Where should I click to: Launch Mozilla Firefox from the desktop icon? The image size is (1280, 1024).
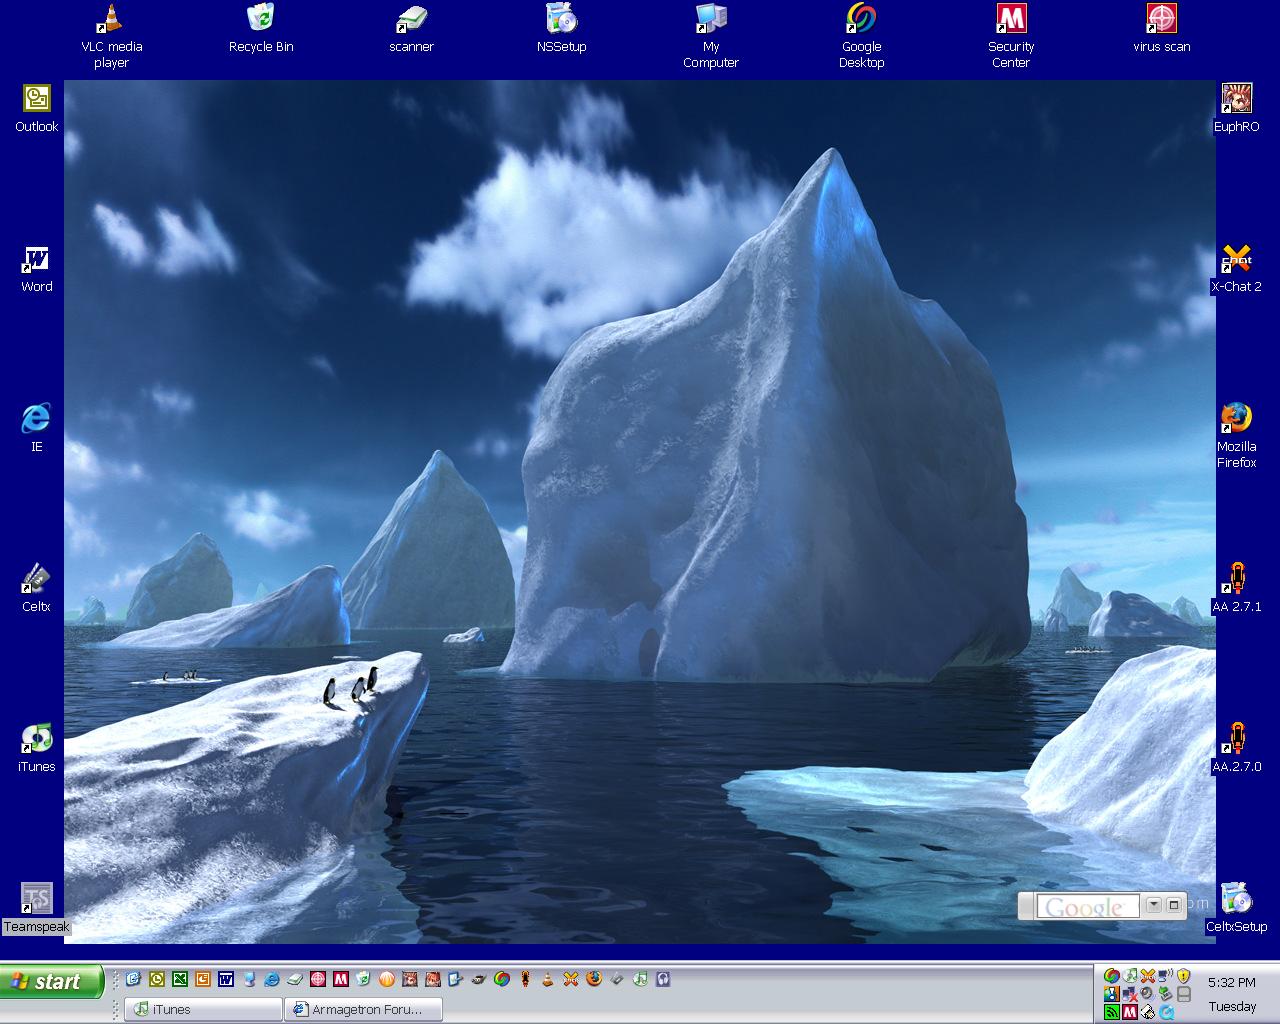1236,418
